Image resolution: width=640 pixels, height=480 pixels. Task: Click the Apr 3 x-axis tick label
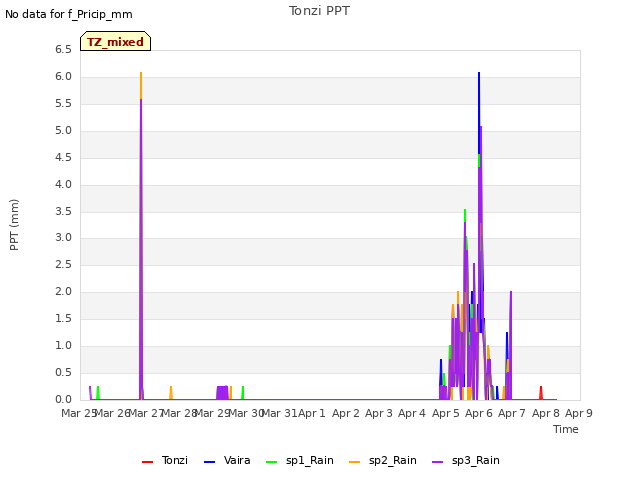click(x=379, y=413)
